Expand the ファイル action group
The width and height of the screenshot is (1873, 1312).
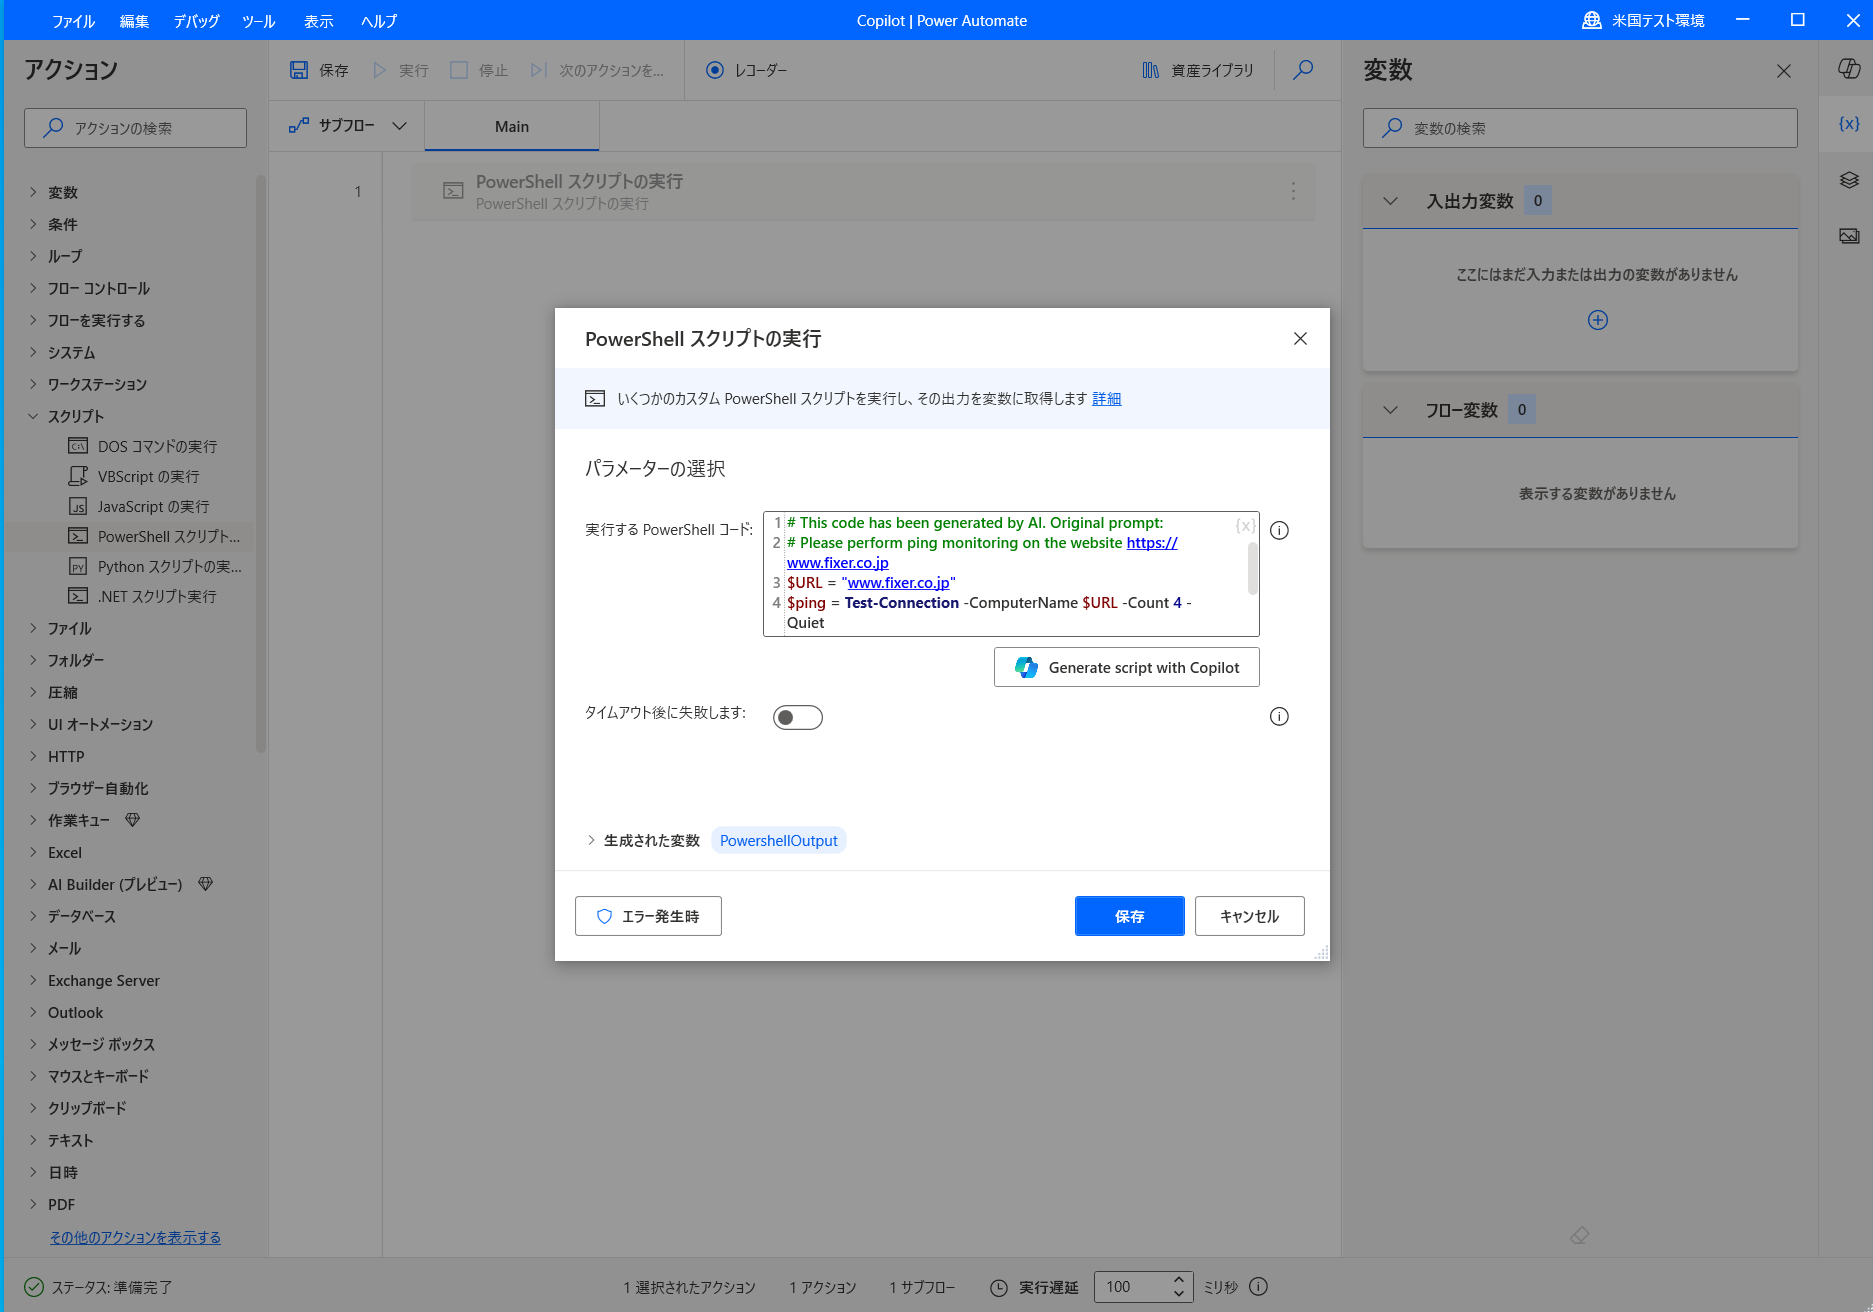point(33,628)
